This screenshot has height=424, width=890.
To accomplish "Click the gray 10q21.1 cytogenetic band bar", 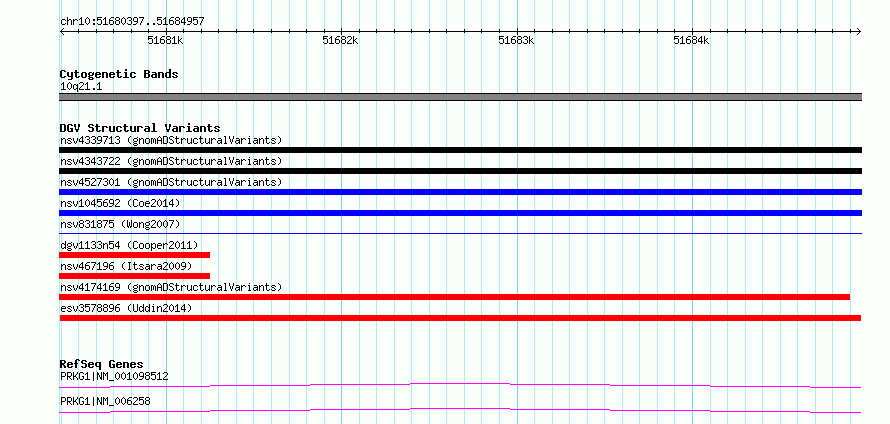I will pyautogui.click(x=460, y=97).
